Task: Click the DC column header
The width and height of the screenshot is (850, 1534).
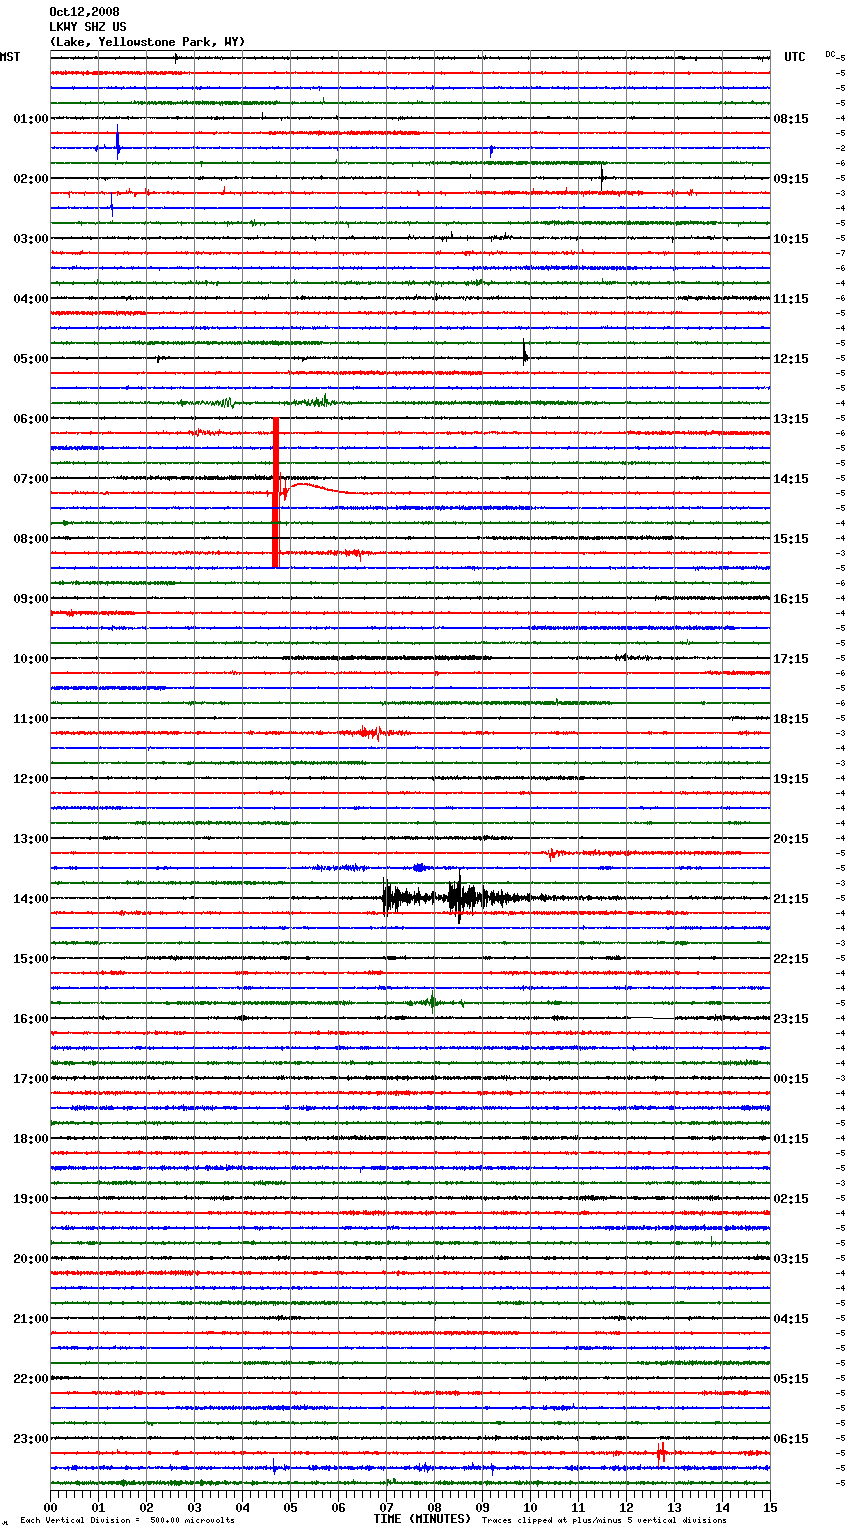Action: [x=830, y=54]
